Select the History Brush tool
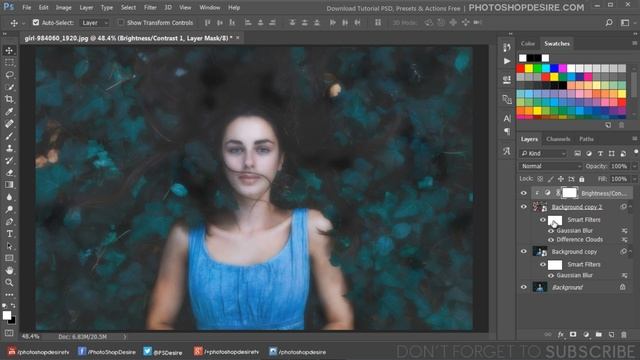 9,160
